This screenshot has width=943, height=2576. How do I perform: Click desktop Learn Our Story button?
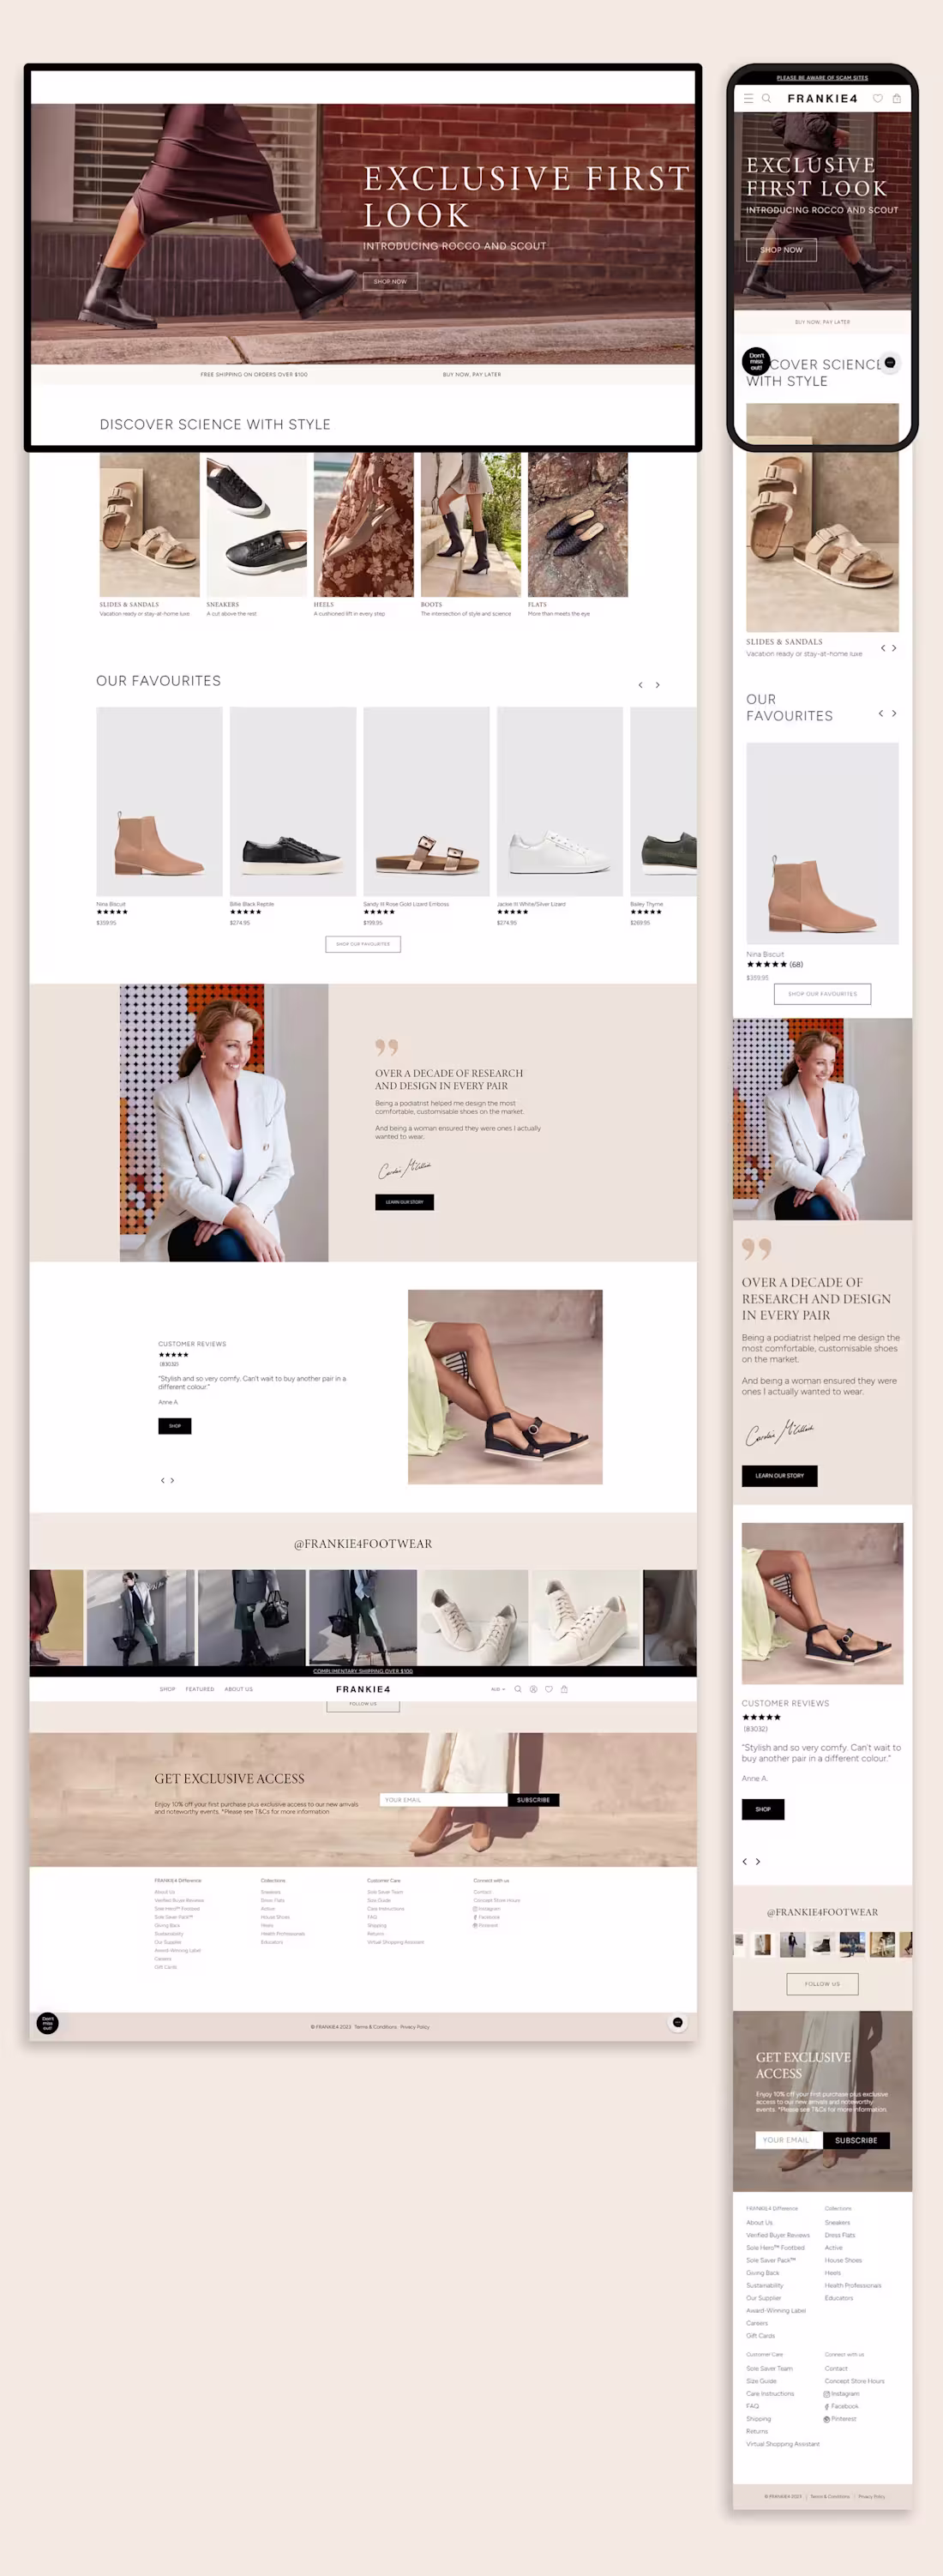tap(404, 1202)
